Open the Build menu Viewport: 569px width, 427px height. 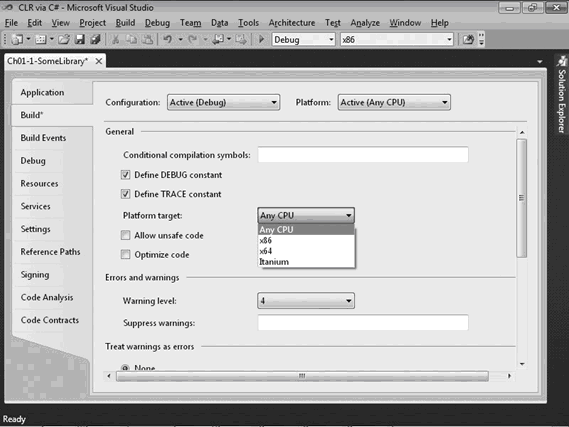point(125,23)
